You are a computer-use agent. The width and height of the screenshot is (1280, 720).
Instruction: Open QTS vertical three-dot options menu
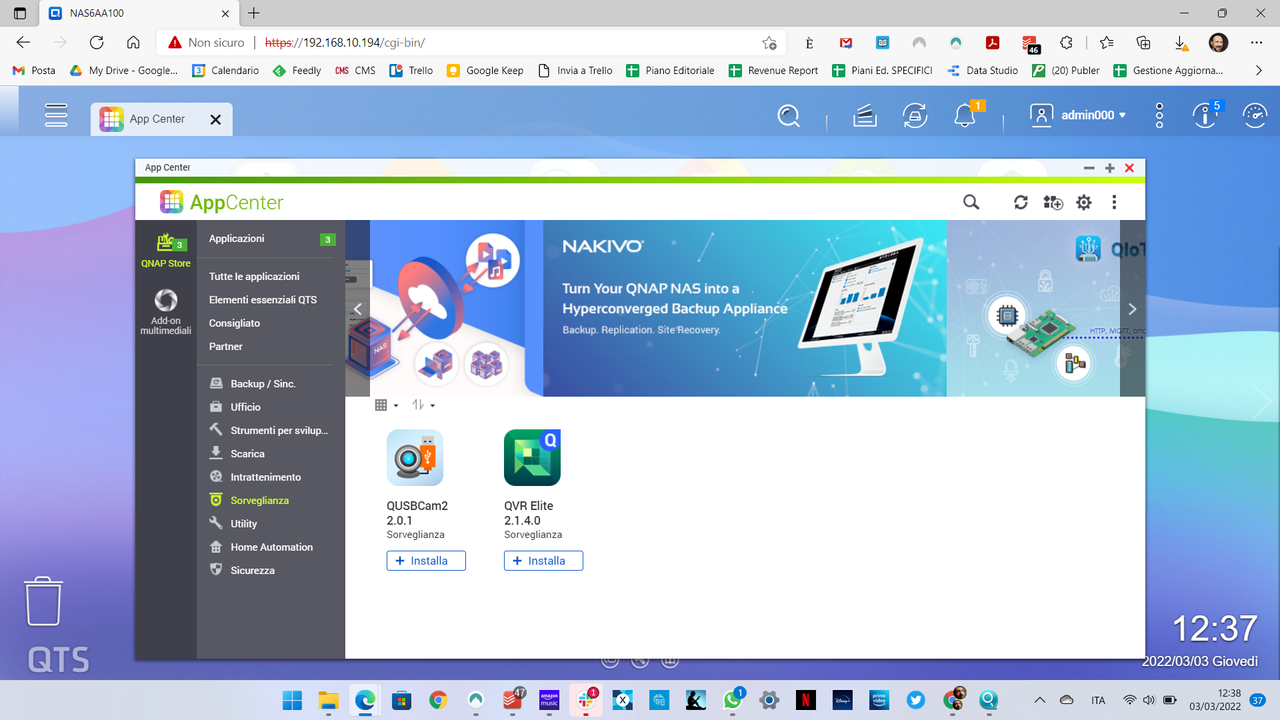point(1159,115)
